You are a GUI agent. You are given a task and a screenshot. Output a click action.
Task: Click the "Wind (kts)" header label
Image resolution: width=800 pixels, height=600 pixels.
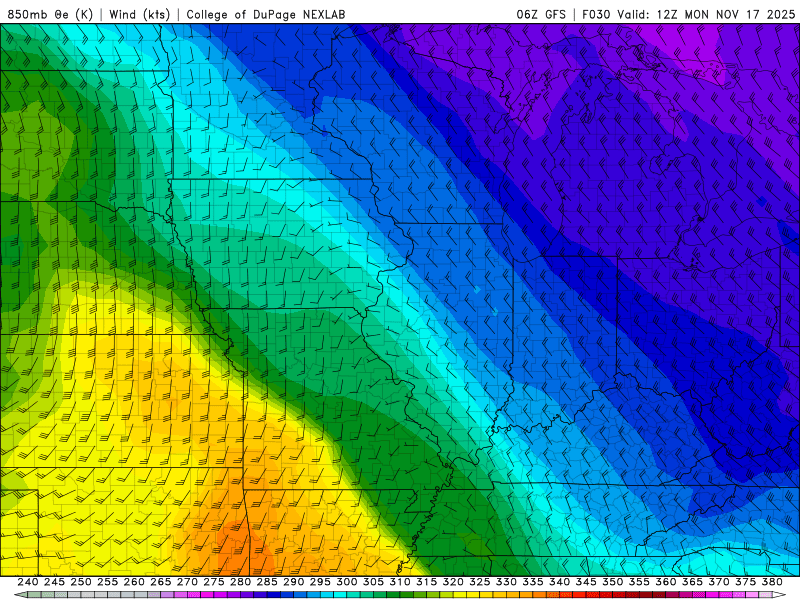click(139, 14)
